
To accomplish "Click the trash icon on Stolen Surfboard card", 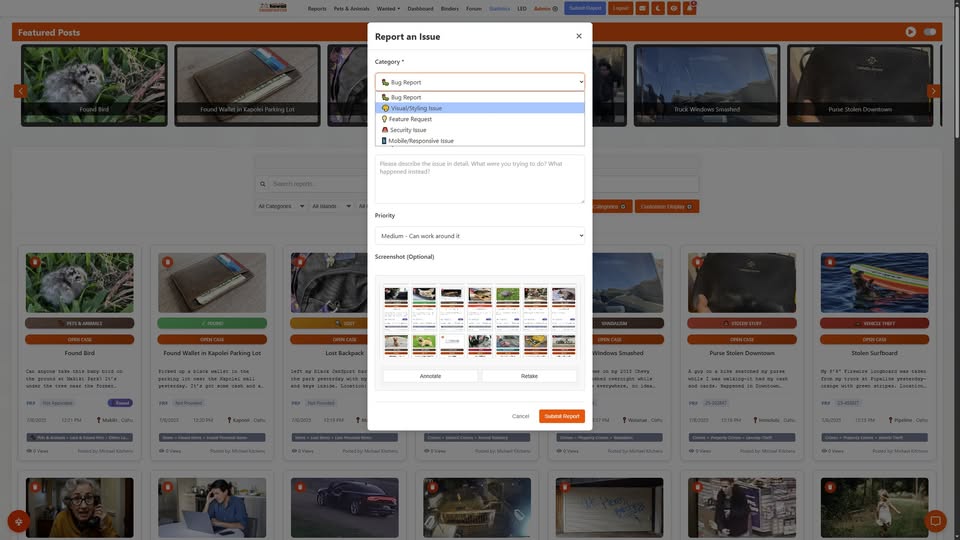I will pos(830,262).
